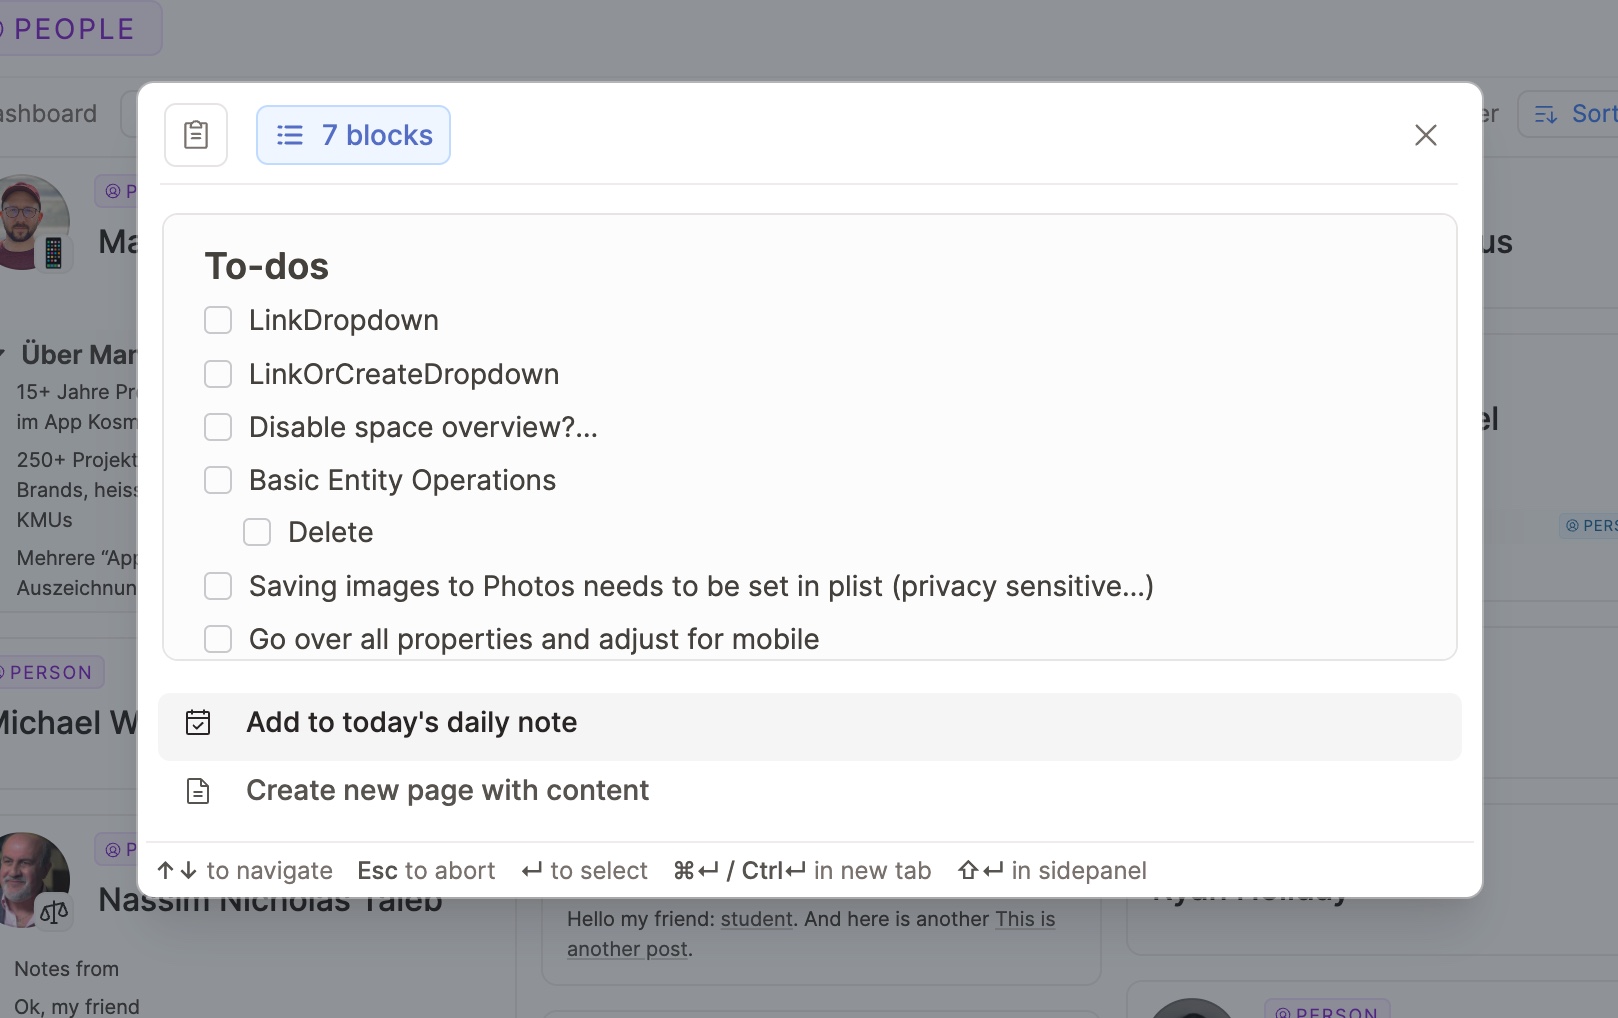The width and height of the screenshot is (1618, 1018).
Task: Click the PEOPLE tag at top left
Action: [x=74, y=29]
